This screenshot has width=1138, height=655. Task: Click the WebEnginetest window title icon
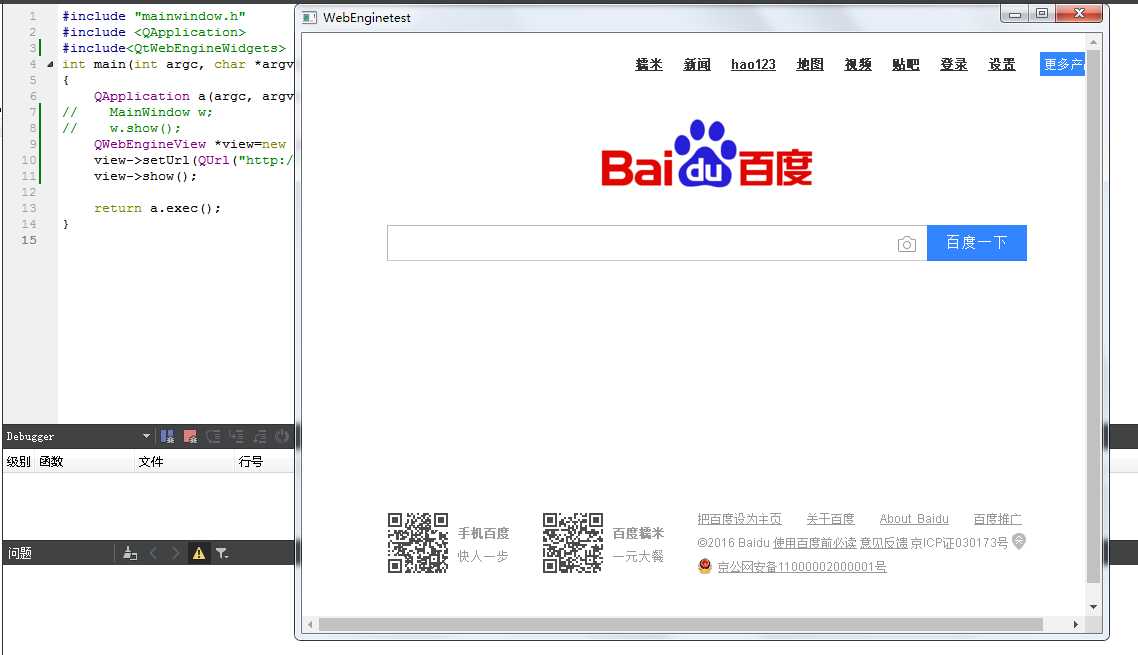[x=310, y=17]
